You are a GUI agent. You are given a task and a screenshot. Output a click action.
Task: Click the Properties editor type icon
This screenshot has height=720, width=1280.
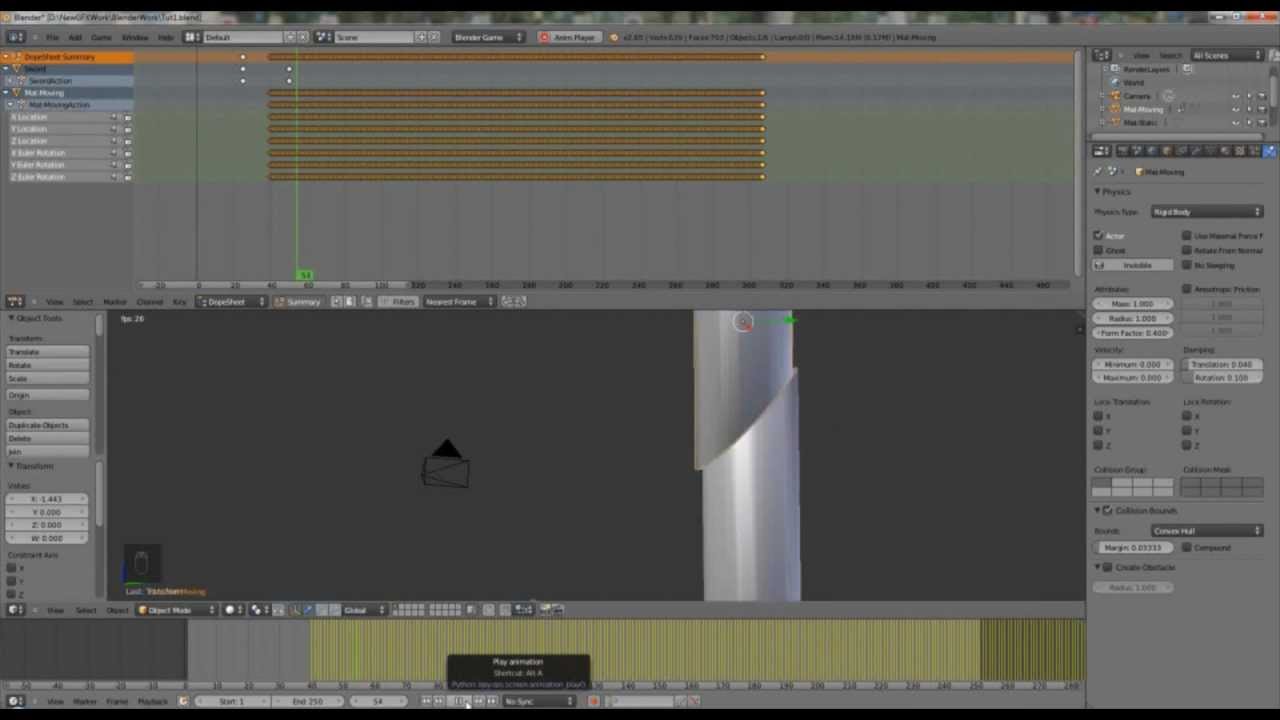[x=1100, y=151]
